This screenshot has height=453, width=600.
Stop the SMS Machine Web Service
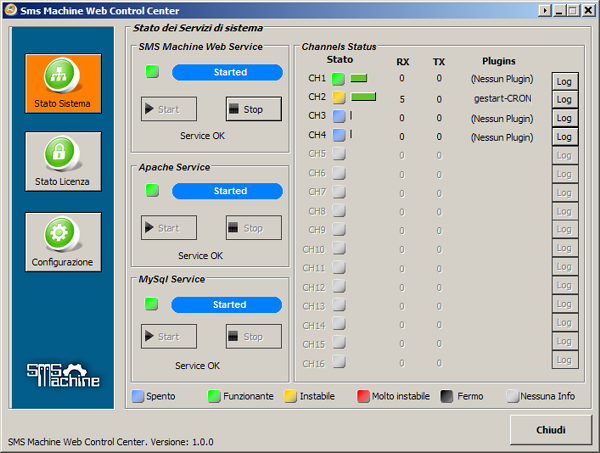(x=254, y=109)
